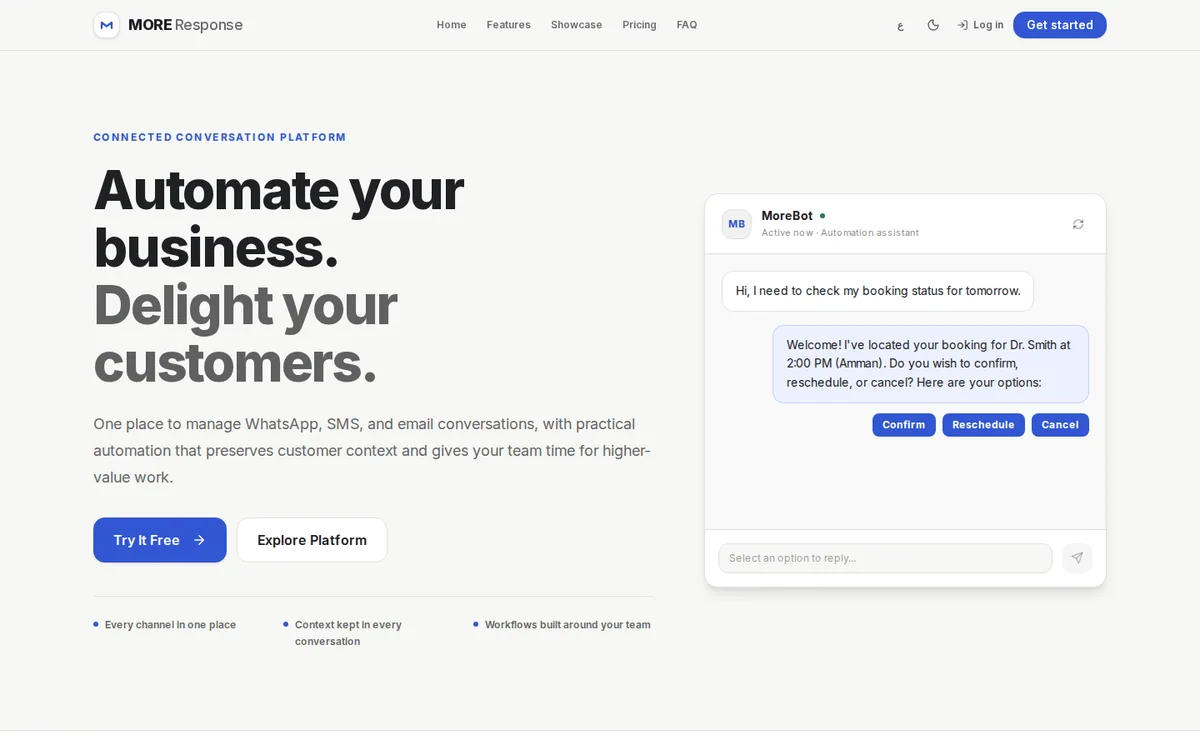1200x750 pixels.
Task: Click the 'Connected Conversation Platform' label
Action: click(220, 137)
